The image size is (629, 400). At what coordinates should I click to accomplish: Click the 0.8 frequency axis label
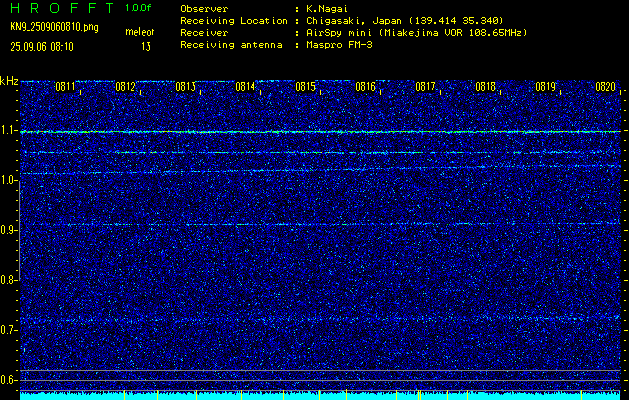point(8,280)
